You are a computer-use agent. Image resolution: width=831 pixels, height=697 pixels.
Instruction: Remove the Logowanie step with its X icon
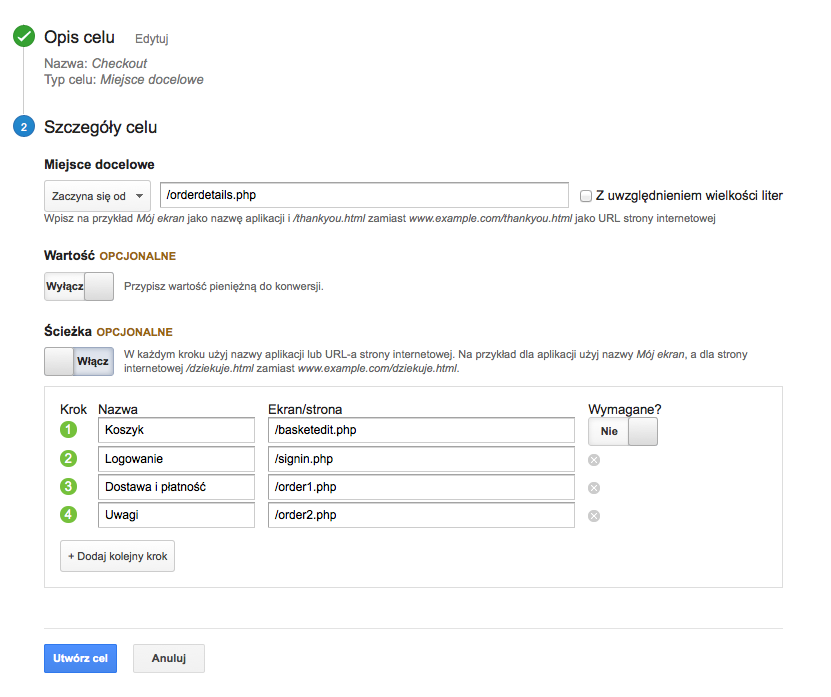[593, 459]
